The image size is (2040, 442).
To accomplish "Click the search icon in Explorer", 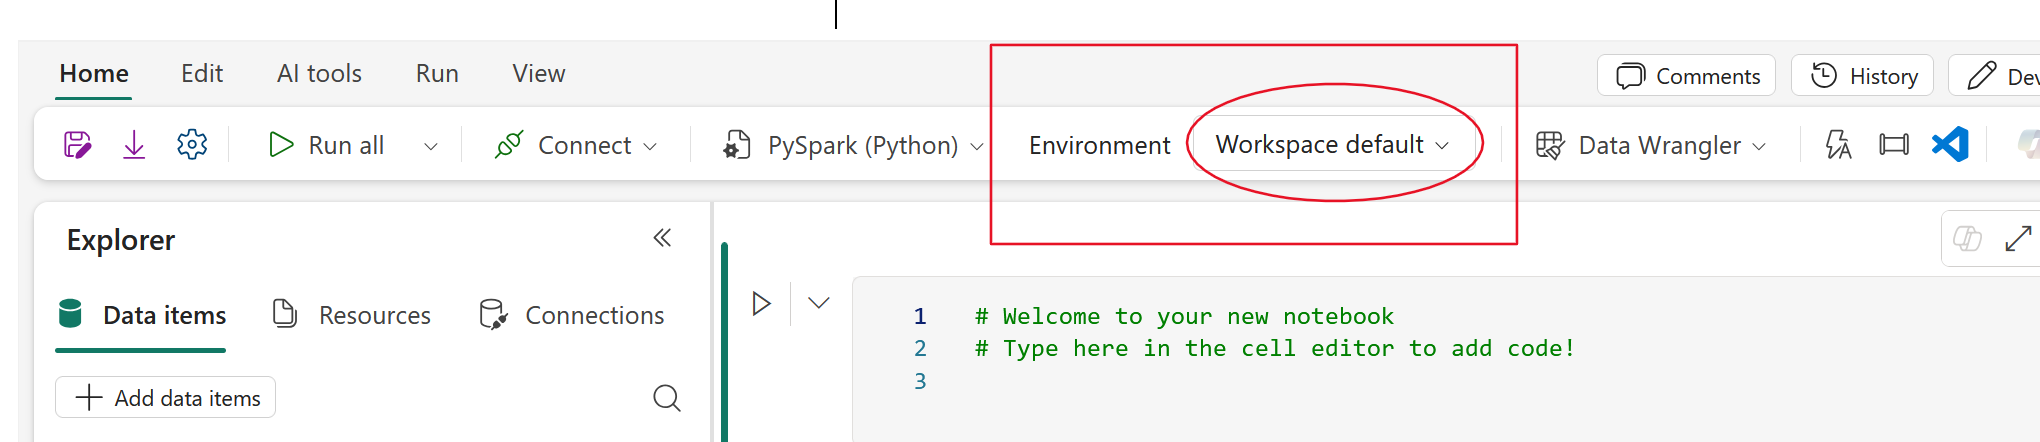I will pyautogui.click(x=666, y=398).
